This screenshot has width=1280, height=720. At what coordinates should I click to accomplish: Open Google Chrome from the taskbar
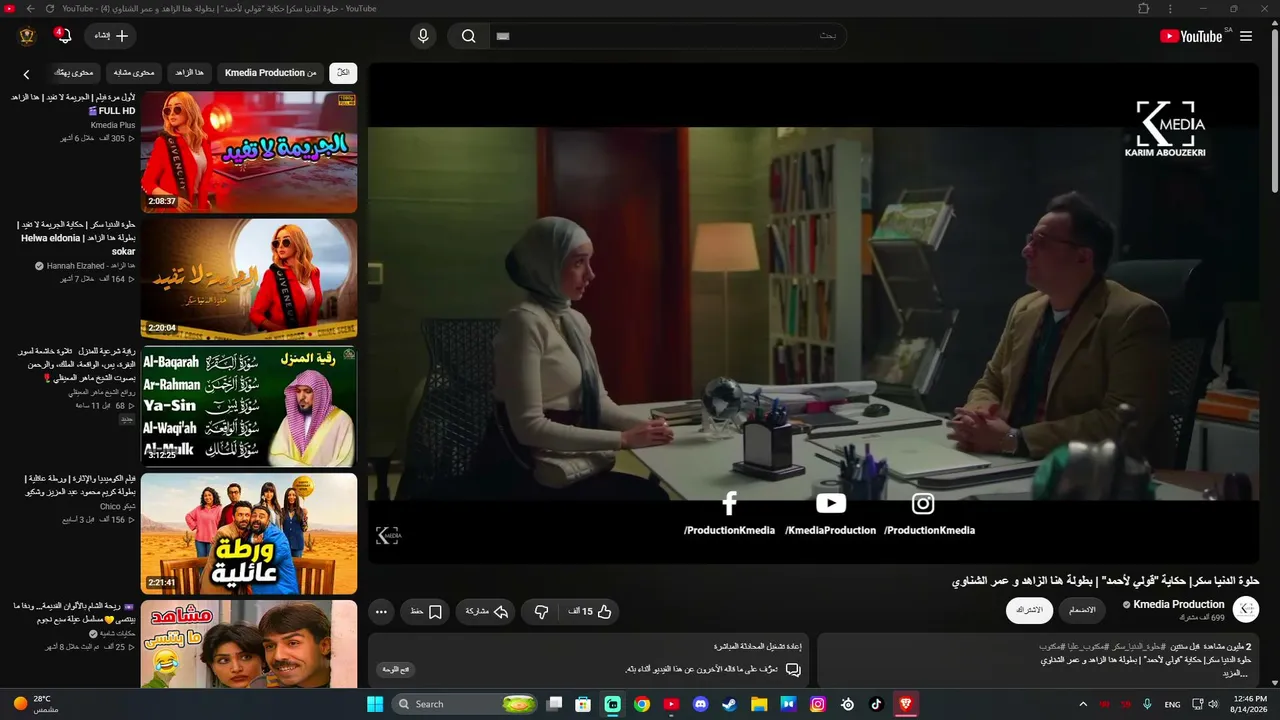click(x=642, y=704)
